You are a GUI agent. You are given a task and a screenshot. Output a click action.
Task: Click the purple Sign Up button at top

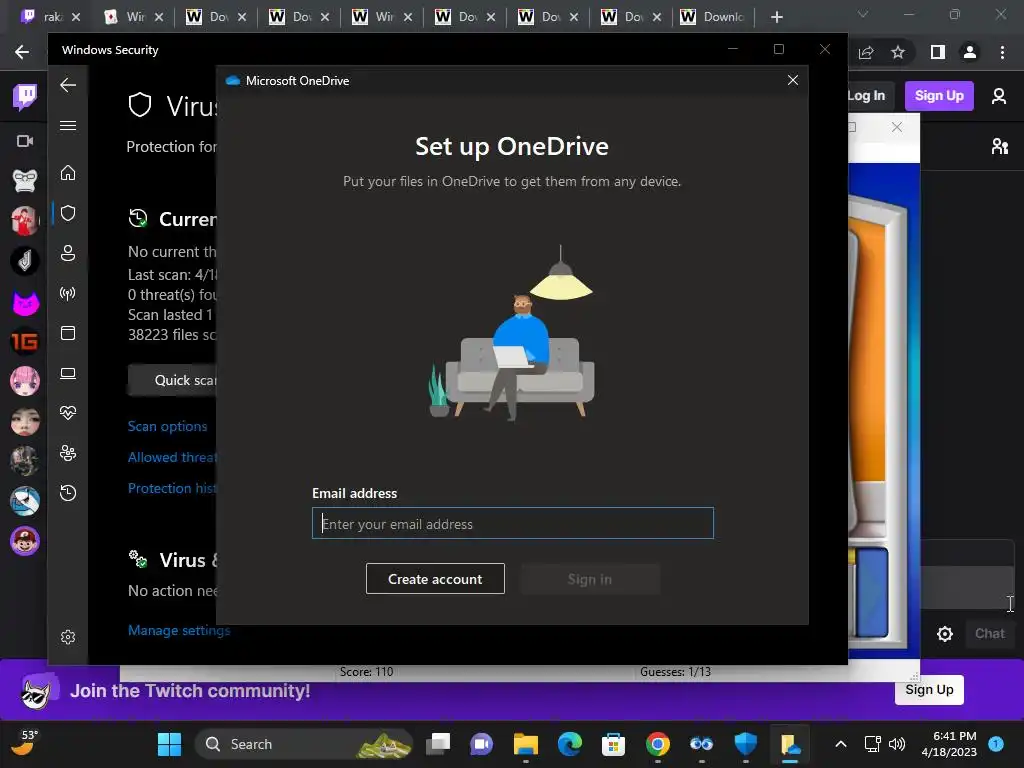tap(939, 96)
